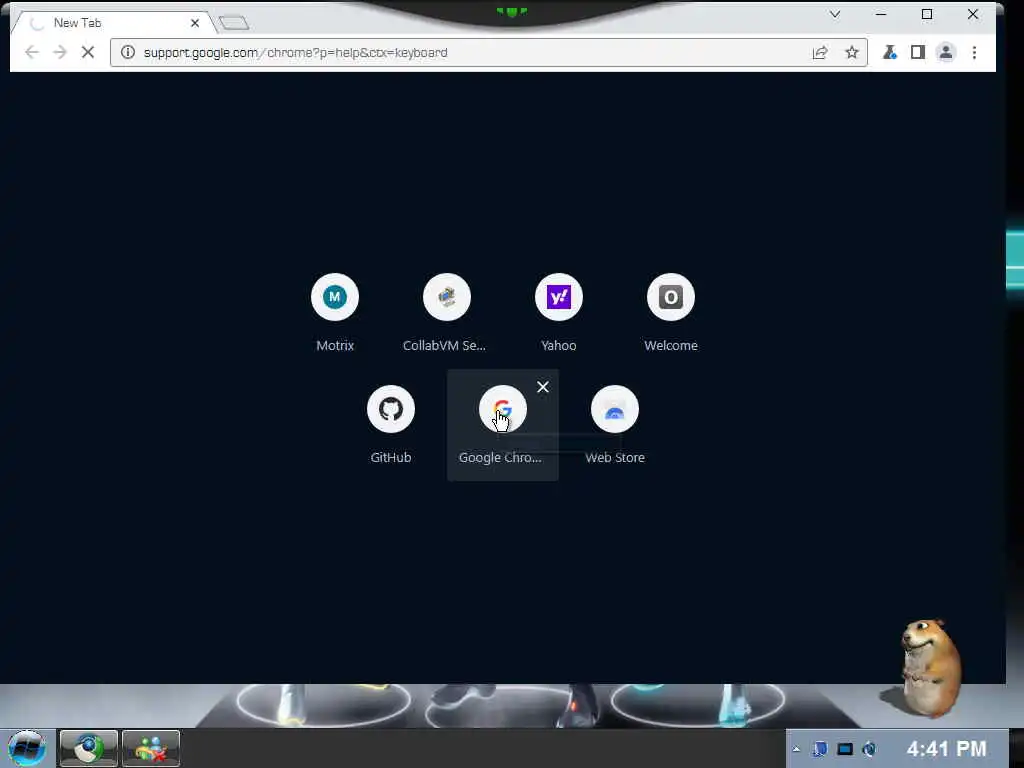1024x768 pixels.
Task: Open the GitHub shortcut tile
Action: [x=391, y=425]
